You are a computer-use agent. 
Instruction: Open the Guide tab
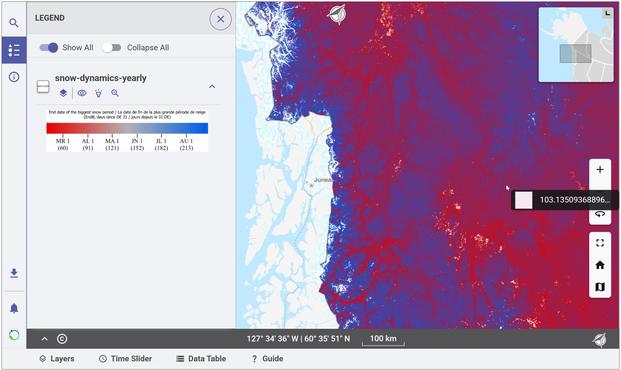(267, 359)
